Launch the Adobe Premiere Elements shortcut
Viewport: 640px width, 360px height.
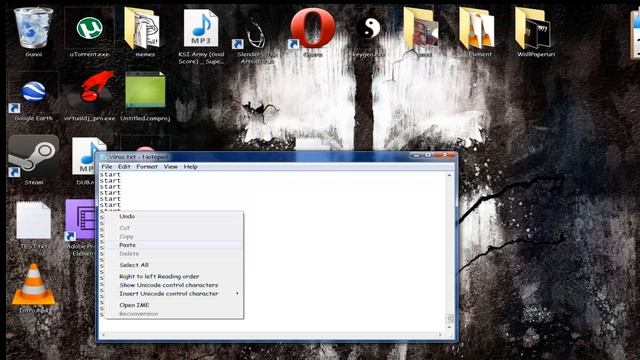[x=80, y=220]
